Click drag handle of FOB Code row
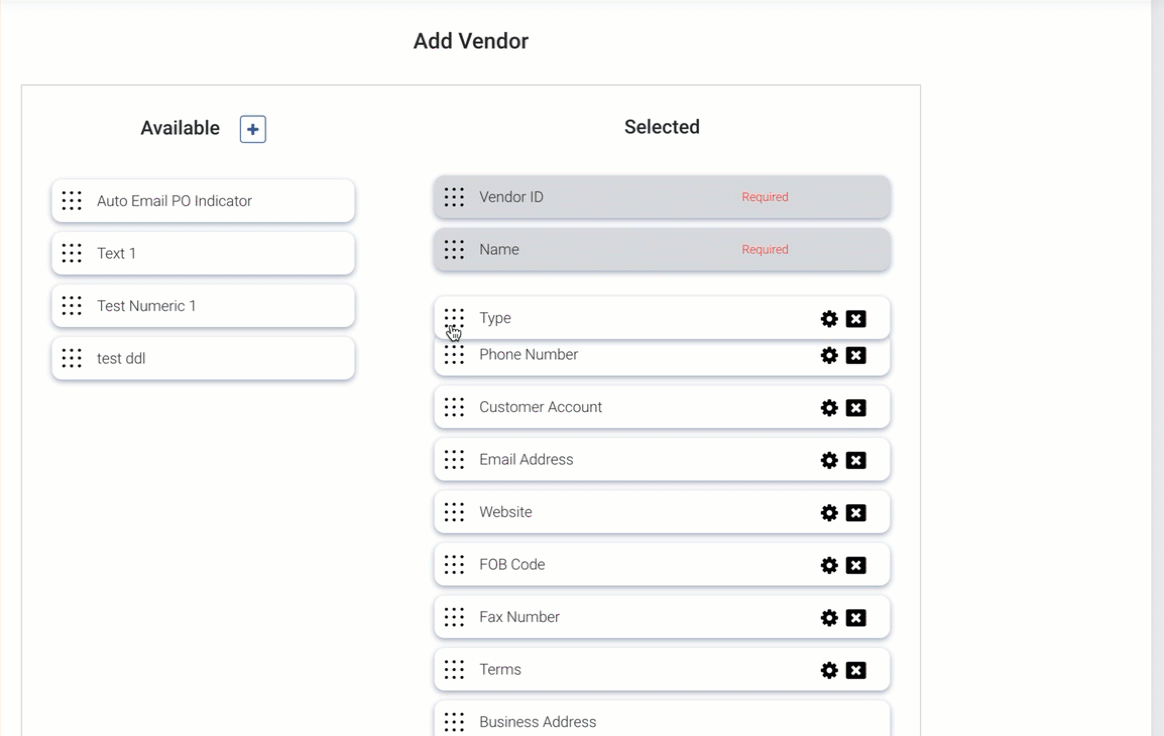The height and width of the screenshot is (736, 1164). point(454,564)
